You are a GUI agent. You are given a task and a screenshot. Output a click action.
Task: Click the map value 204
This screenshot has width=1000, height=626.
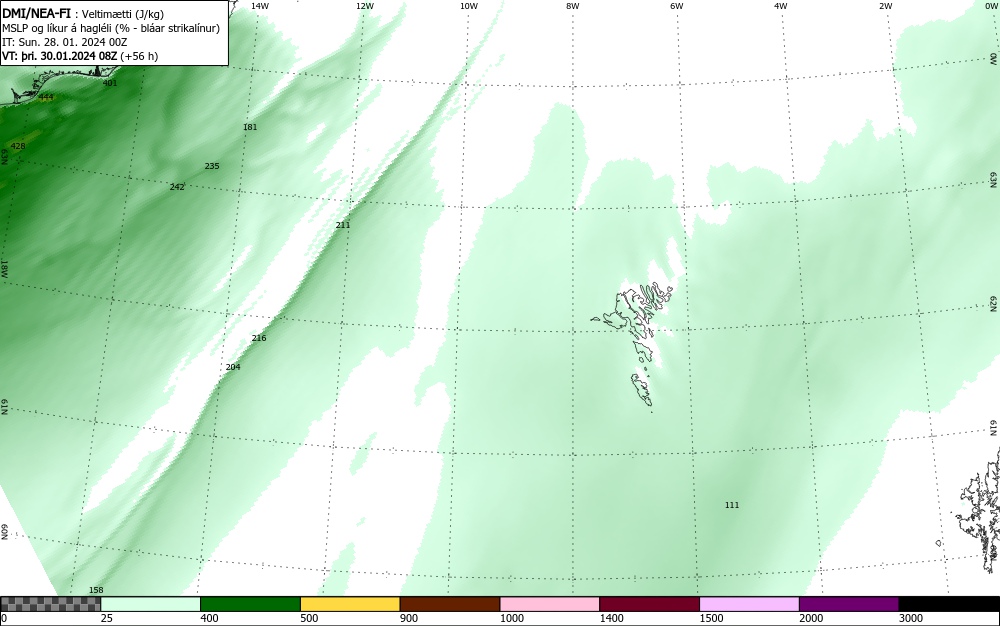point(233,367)
